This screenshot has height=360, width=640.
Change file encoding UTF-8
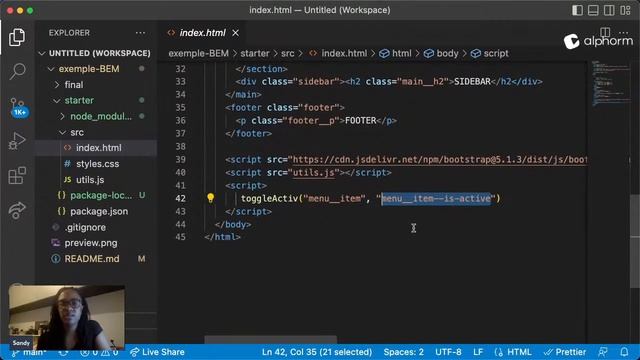[x=448, y=352]
